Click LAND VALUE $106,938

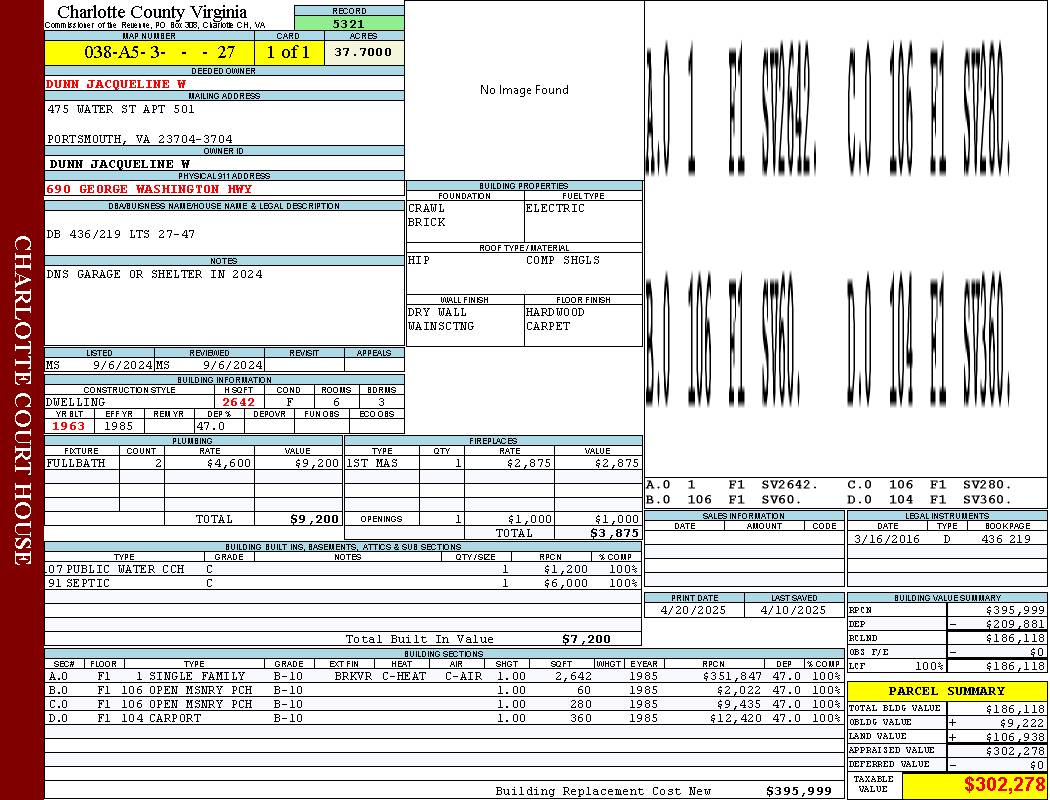click(1015, 736)
